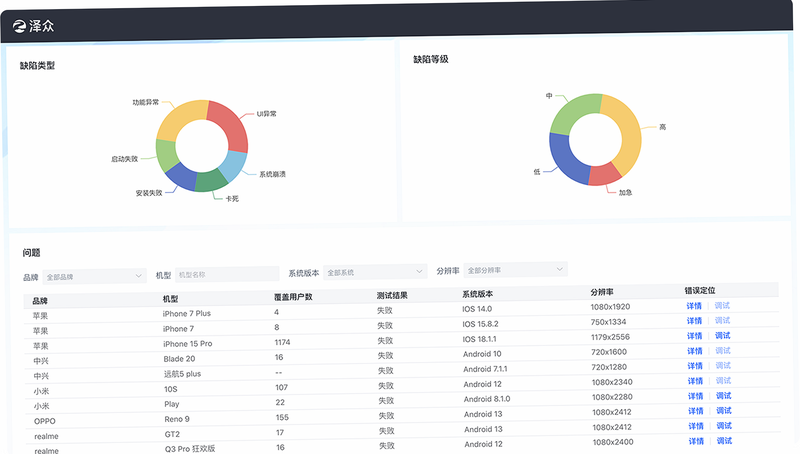Click the 1080x2340 resolution cell
The width and height of the screenshot is (800, 454).
612,382
